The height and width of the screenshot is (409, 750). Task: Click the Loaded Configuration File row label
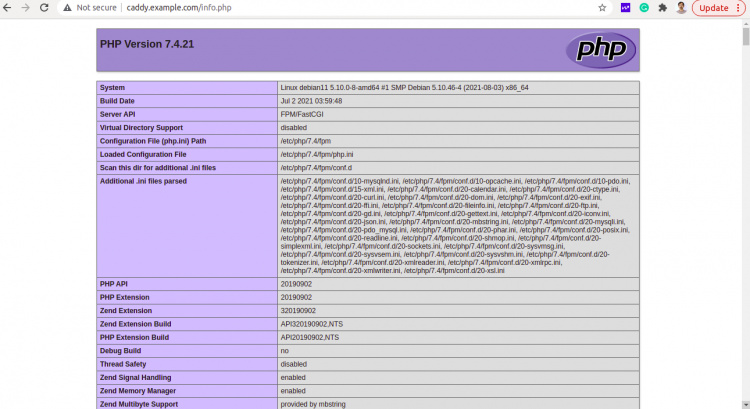coord(143,154)
